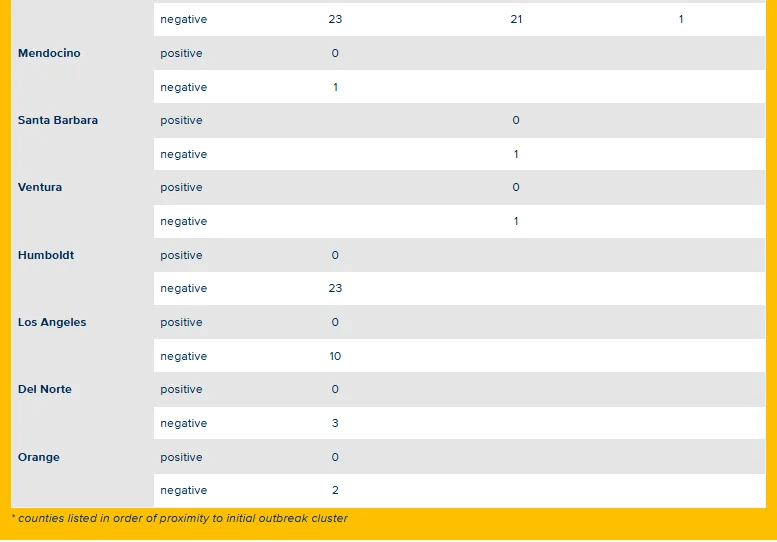Click Mendocino negative value 1
Viewport: 777px width, 542px height.
point(335,87)
